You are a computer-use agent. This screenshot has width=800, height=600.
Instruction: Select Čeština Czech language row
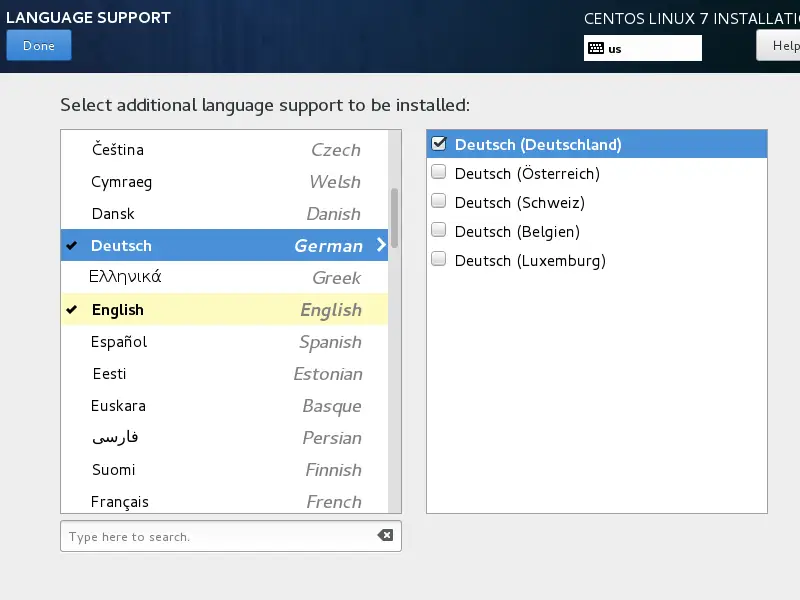224,149
